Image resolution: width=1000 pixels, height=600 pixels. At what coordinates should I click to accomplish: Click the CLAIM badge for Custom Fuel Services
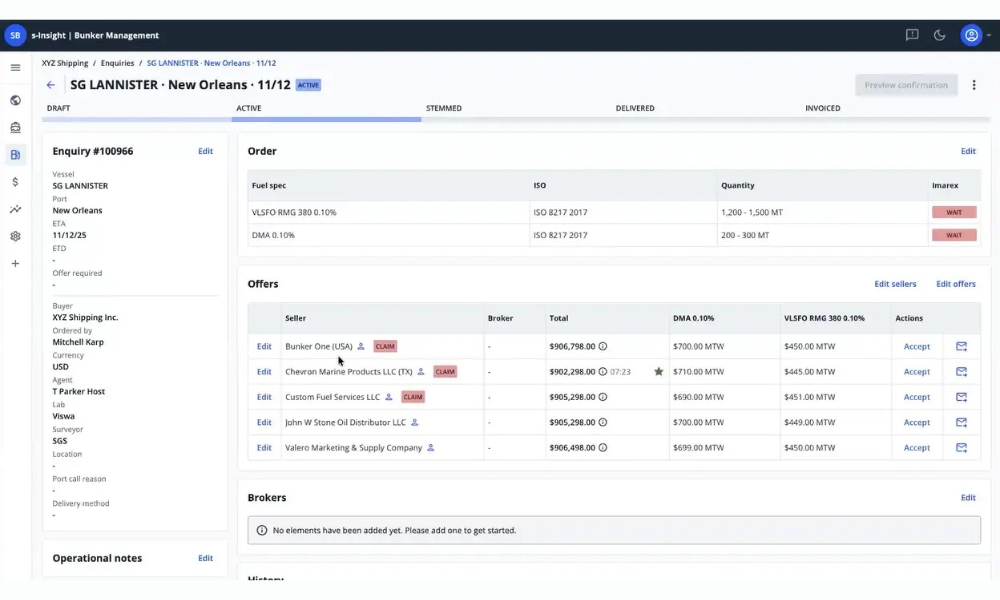click(x=412, y=397)
